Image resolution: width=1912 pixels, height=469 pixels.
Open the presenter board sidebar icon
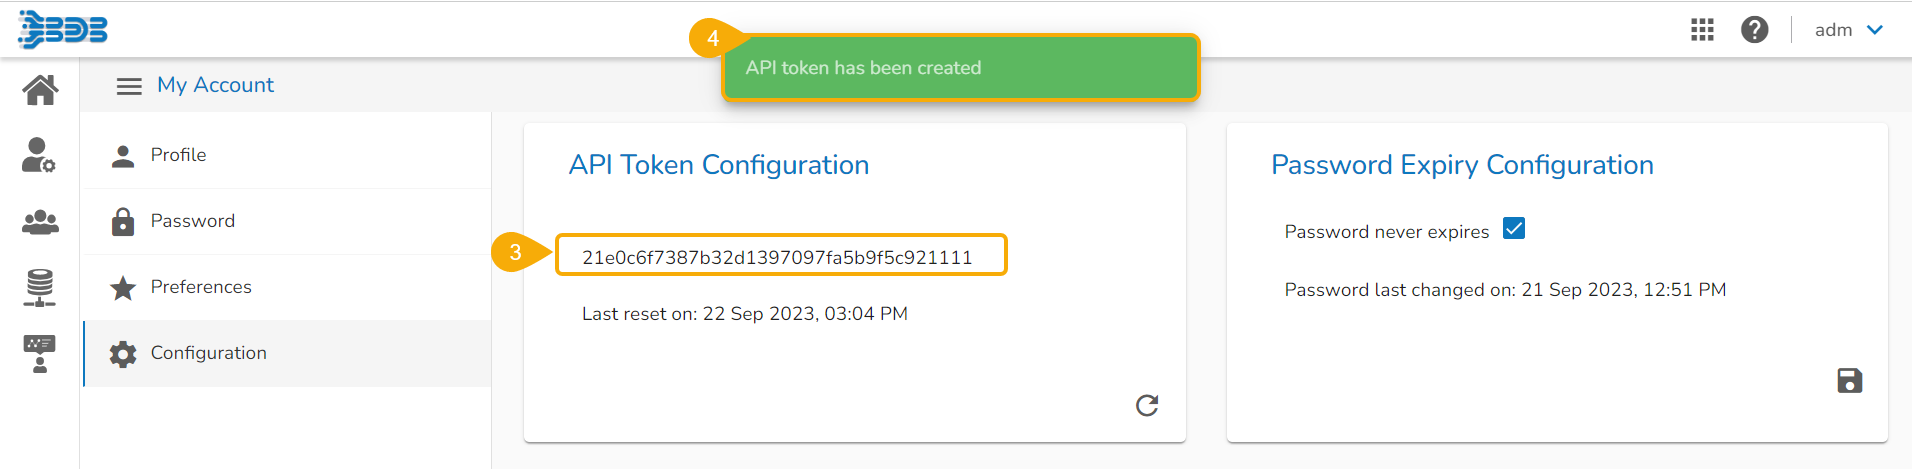40,353
